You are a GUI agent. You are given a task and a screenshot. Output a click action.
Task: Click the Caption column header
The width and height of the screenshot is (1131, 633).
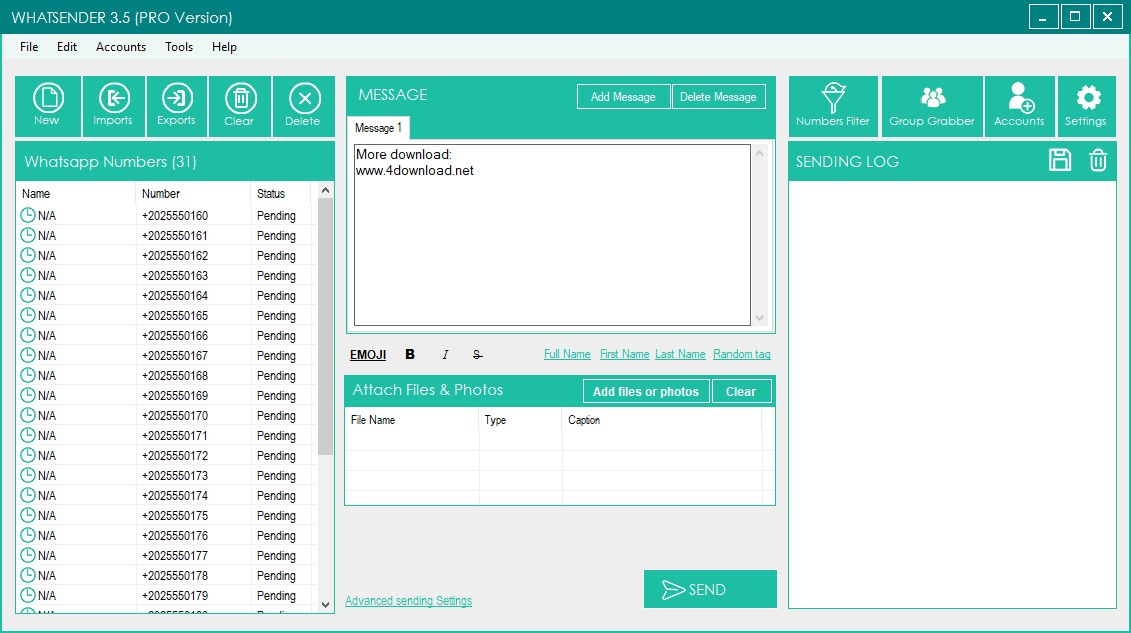[x=661, y=420]
